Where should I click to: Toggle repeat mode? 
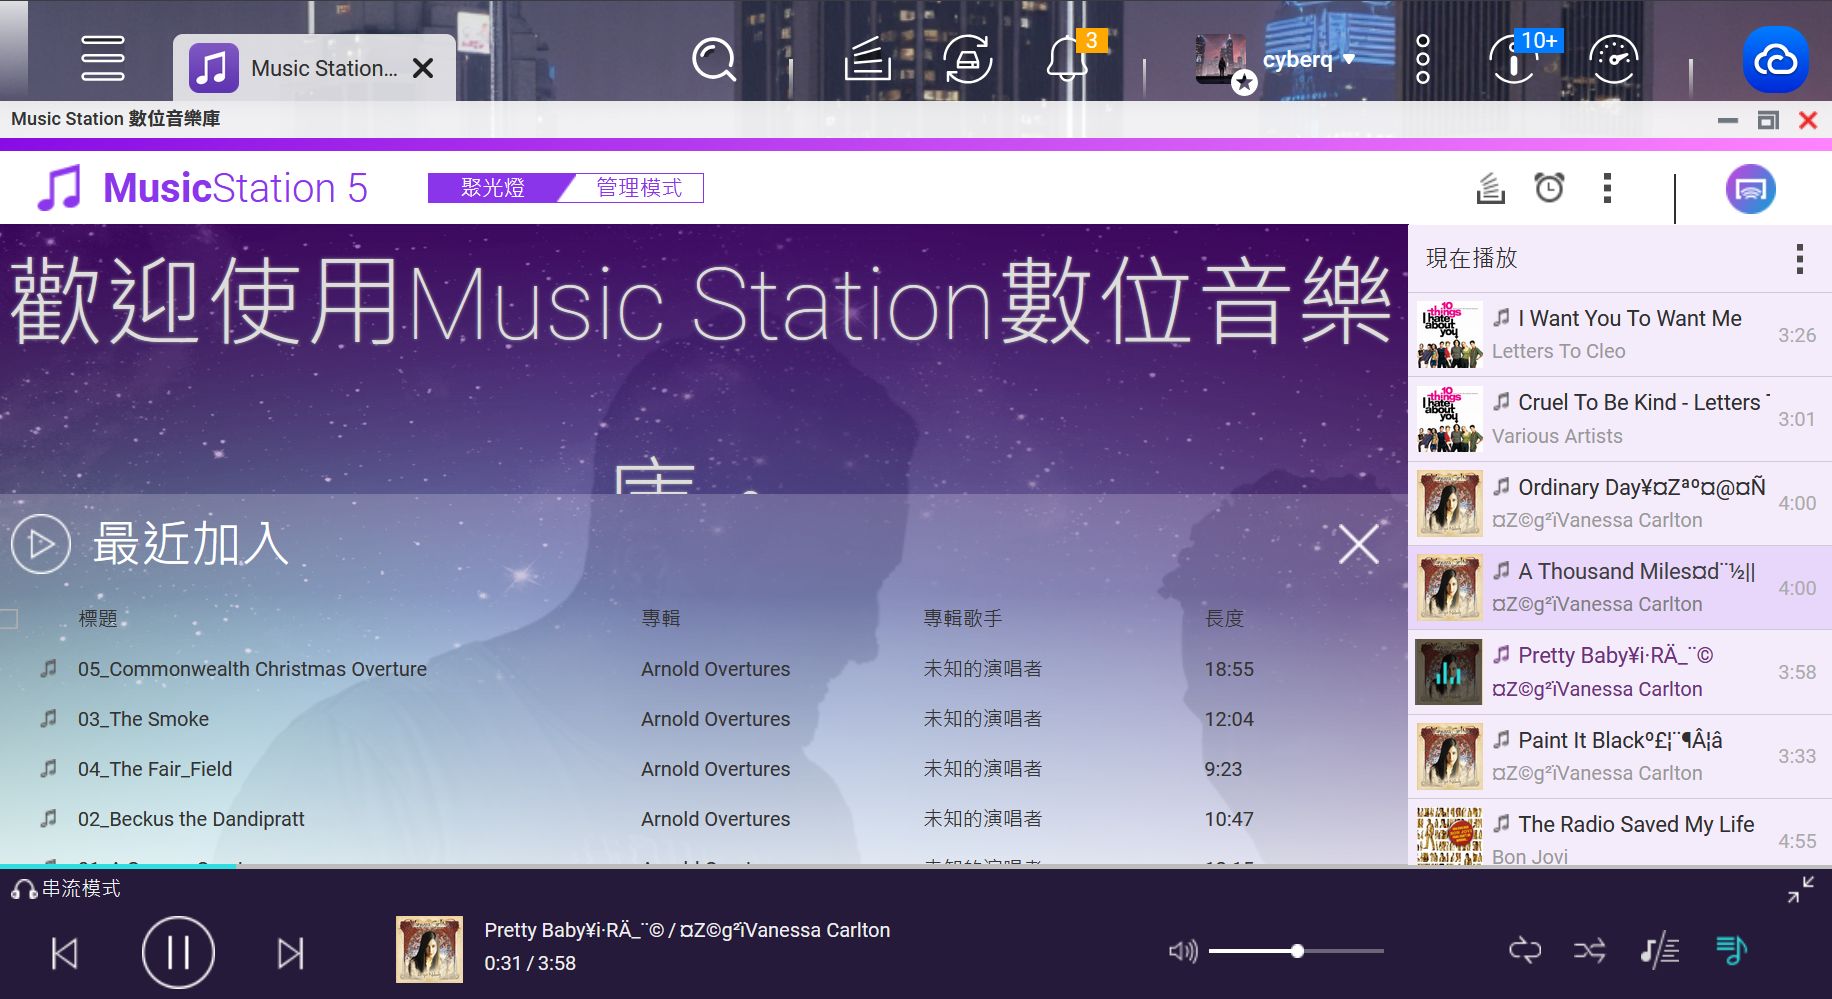[x=1525, y=950]
